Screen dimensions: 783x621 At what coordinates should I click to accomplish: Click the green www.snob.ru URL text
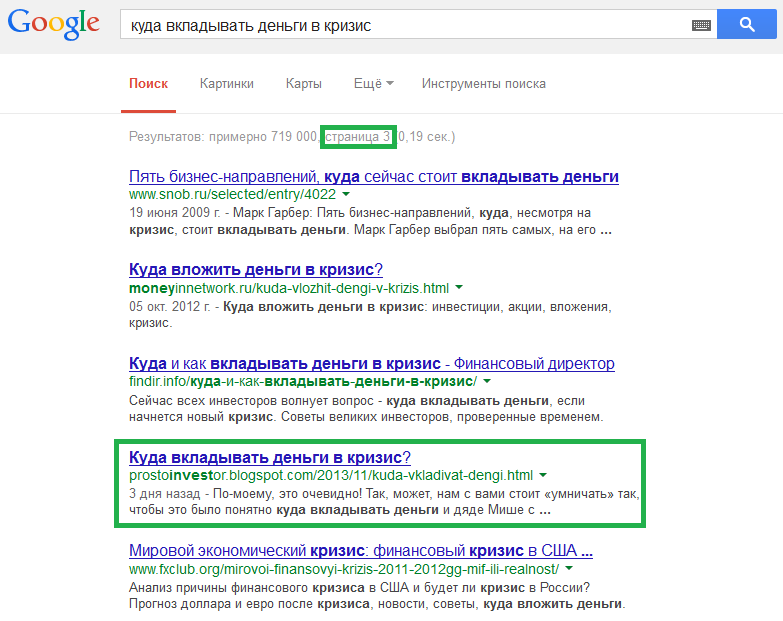pos(231,194)
